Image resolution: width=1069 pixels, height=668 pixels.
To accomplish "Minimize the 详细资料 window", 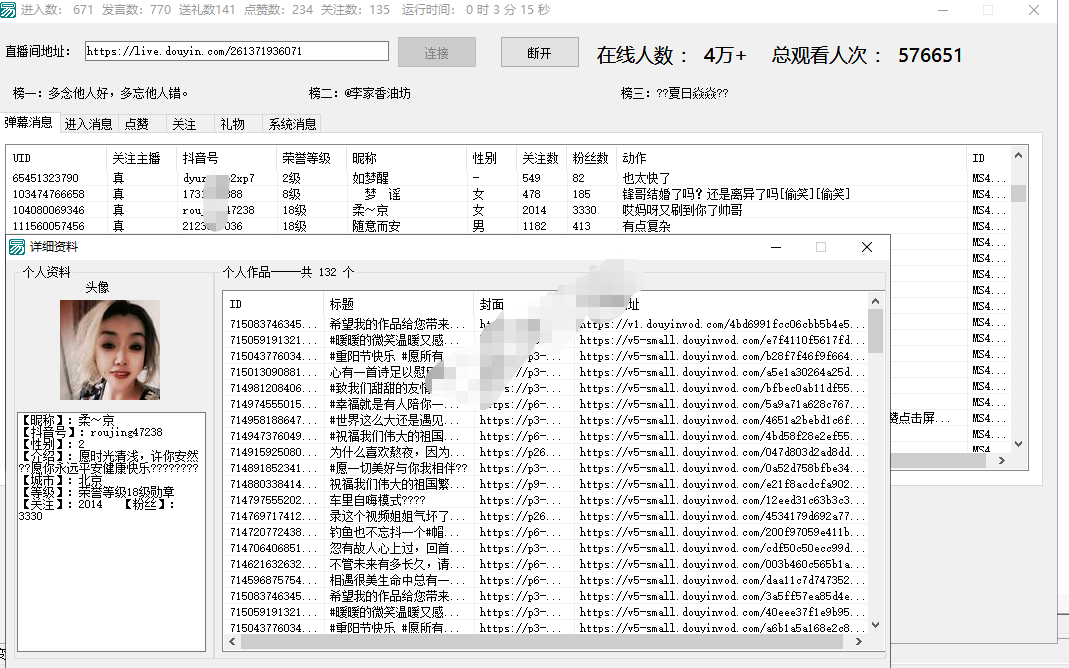I will [775, 247].
